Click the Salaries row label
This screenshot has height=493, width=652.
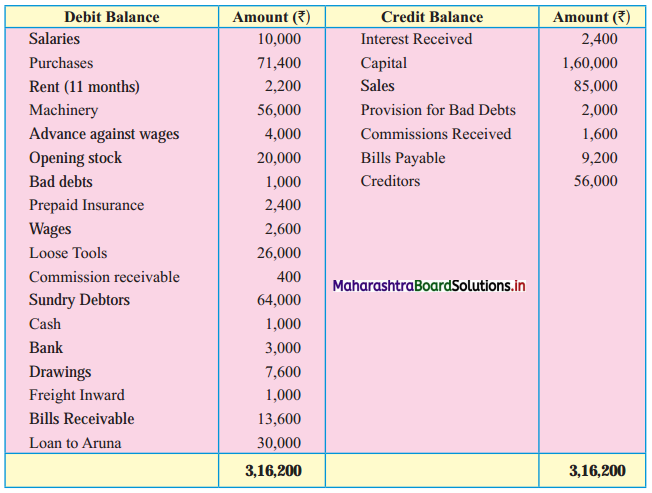[x=54, y=39]
